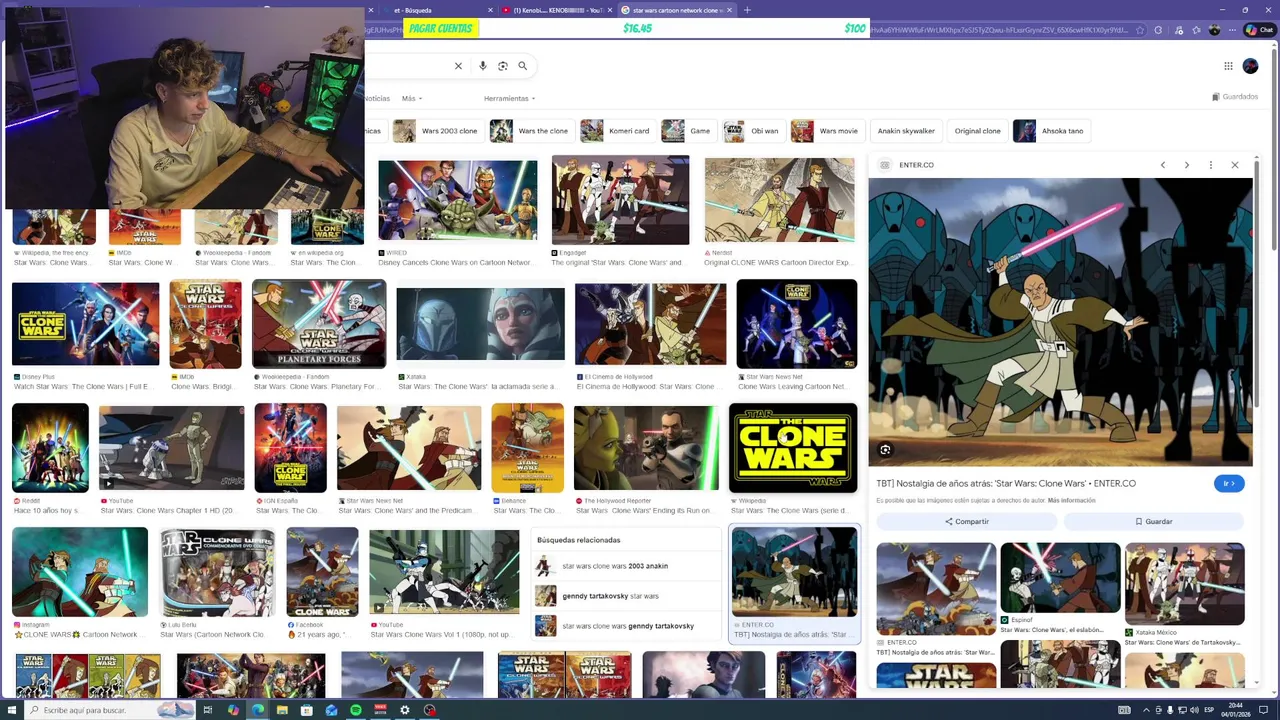This screenshot has width=1280, height=720.
Task: Search the previewed image with Lens icon
Action: tap(885, 450)
